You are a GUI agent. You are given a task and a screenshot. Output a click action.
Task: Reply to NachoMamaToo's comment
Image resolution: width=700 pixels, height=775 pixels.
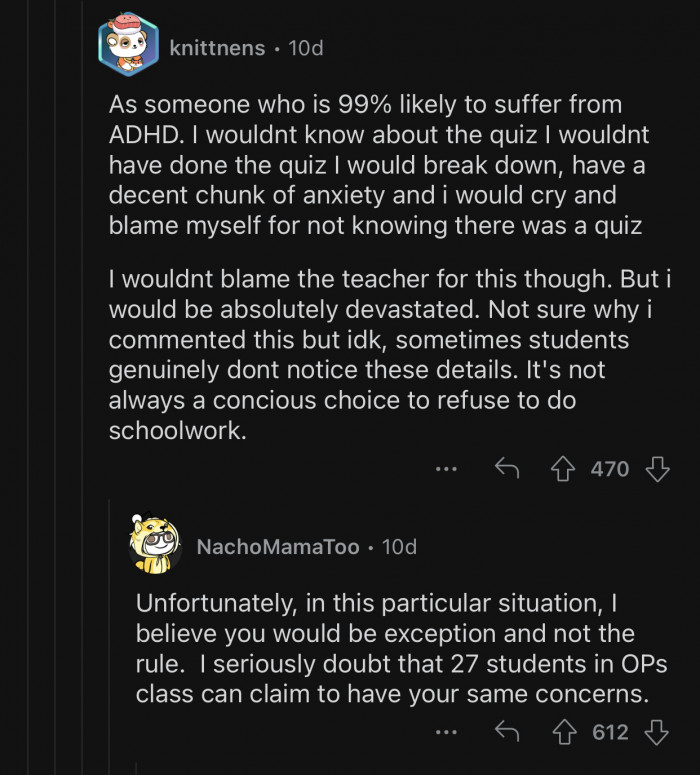509,733
